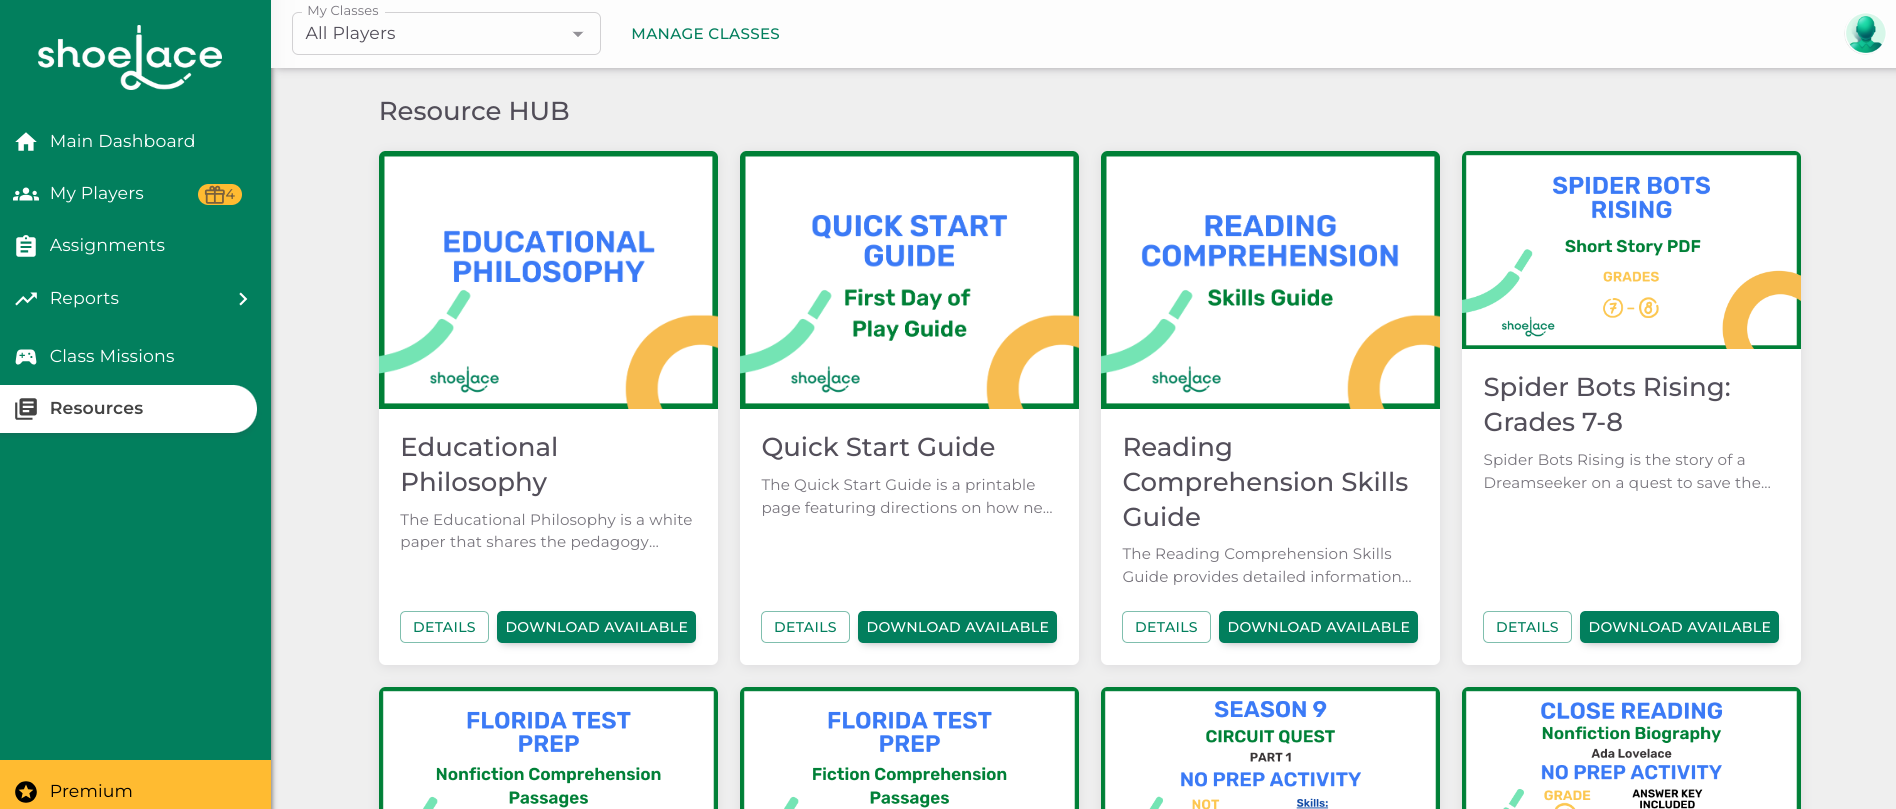Open the Florida Test Prep Nonfiction thumbnail
The width and height of the screenshot is (1896, 809).
pyautogui.click(x=548, y=748)
